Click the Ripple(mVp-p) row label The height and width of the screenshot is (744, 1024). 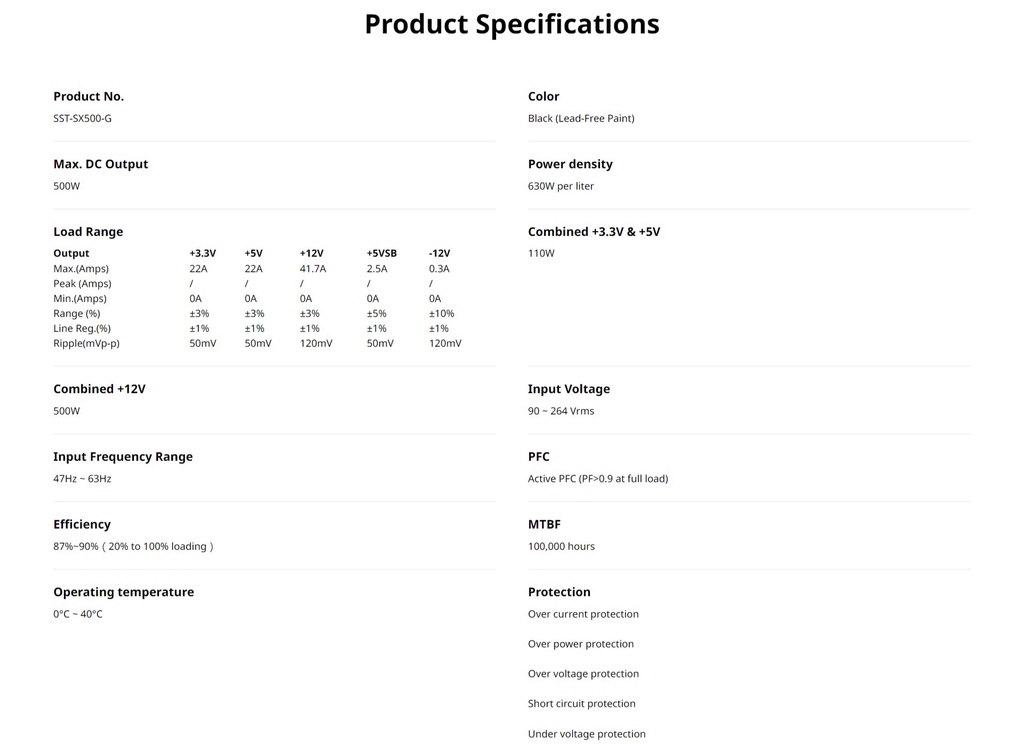click(86, 344)
